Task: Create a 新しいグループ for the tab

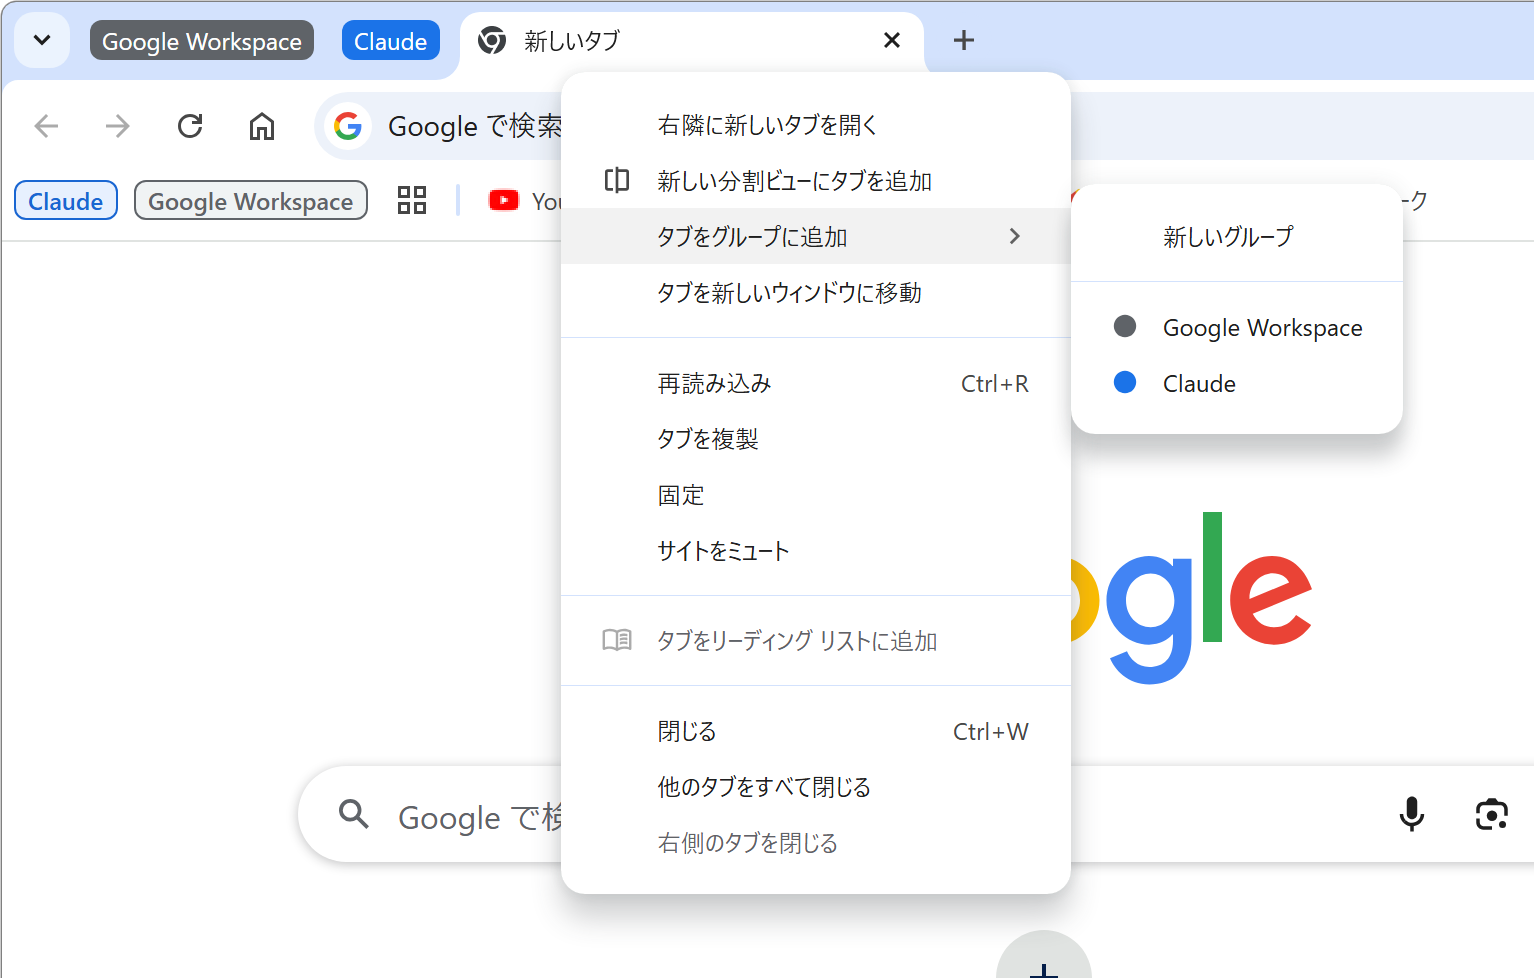Action: tap(1227, 237)
